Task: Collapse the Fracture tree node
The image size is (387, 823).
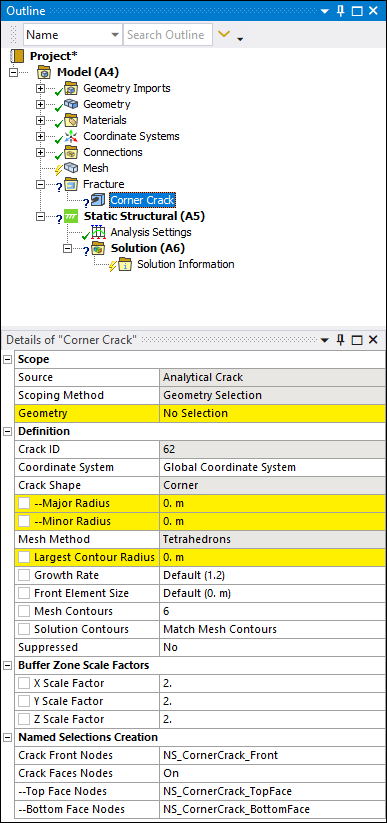Action: click(x=40, y=184)
